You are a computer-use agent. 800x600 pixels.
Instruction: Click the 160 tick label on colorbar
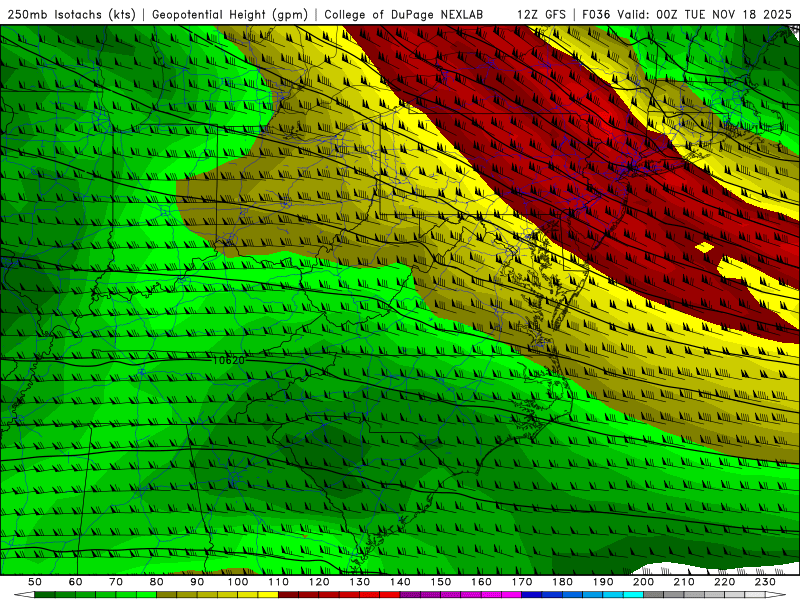[481, 582]
